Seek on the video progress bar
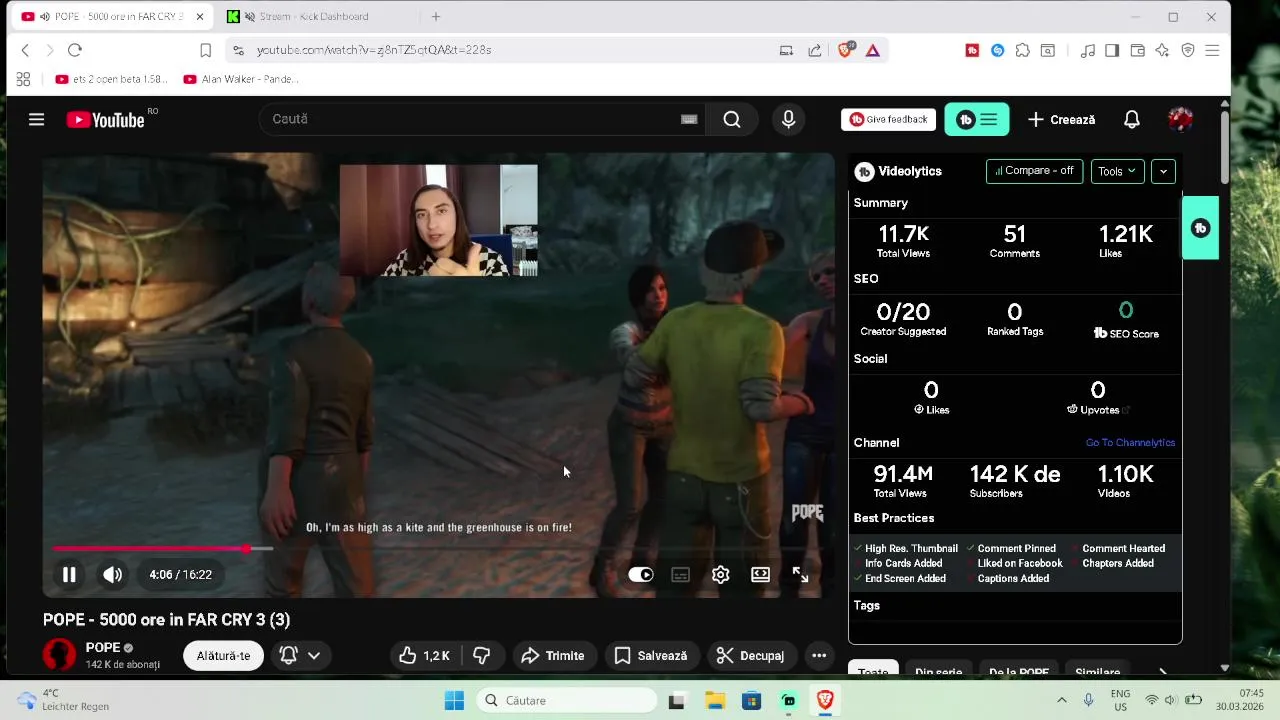 pyautogui.click(x=438, y=548)
